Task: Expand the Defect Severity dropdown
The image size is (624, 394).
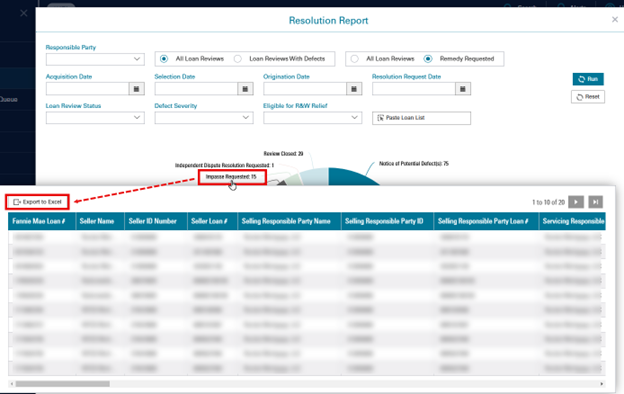Action: pos(204,118)
